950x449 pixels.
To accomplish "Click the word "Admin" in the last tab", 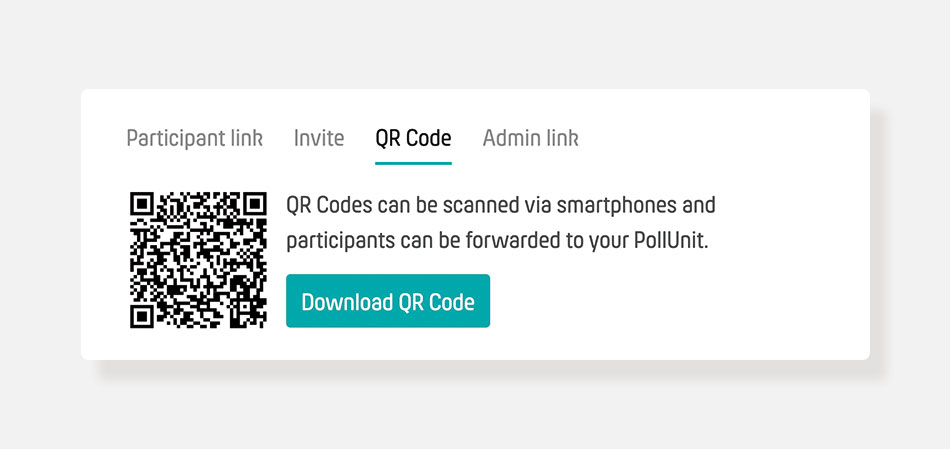I will coord(508,139).
